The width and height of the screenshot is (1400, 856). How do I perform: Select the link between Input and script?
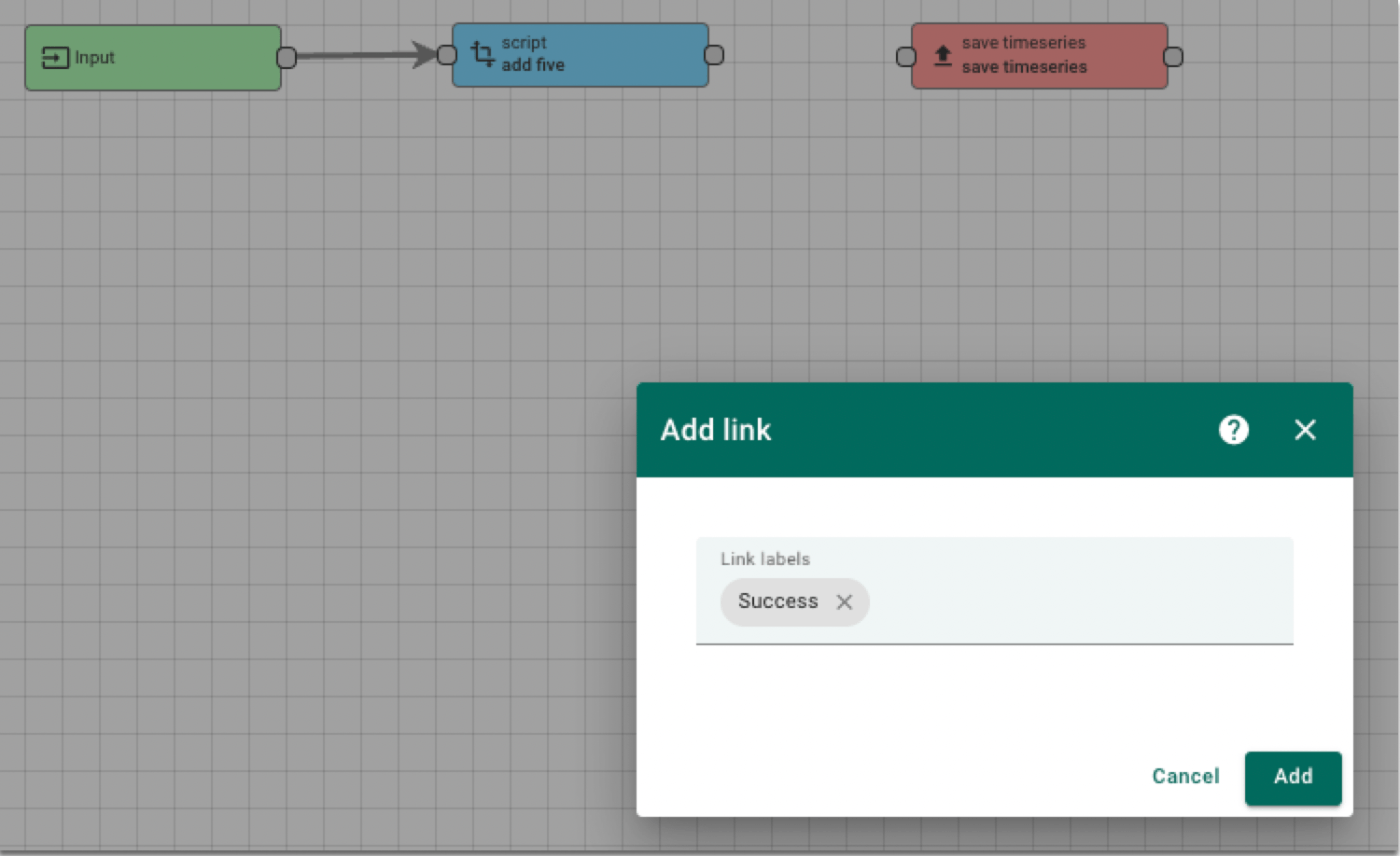[x=365, y=56]
